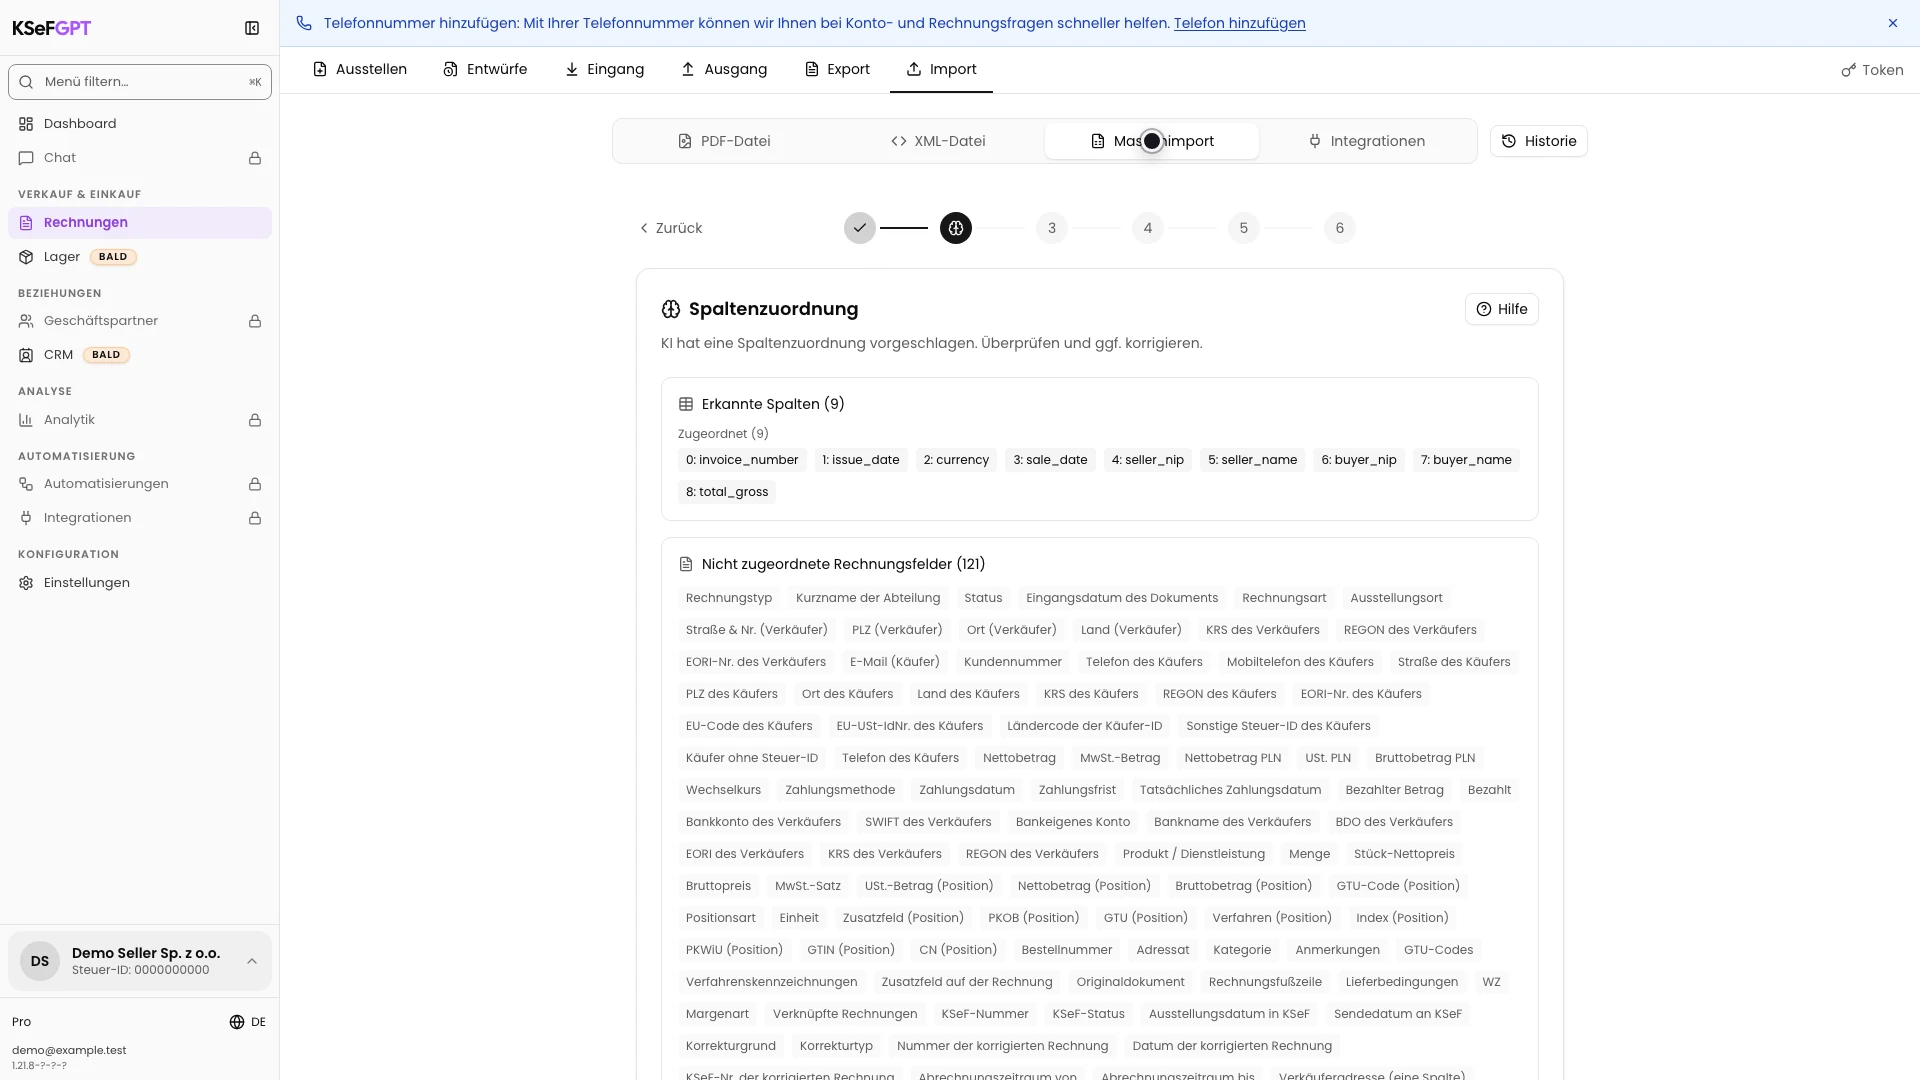Select the Rechnungstyp unassigned field chip
1920x1080 pixels.
(x=729, y=598)
